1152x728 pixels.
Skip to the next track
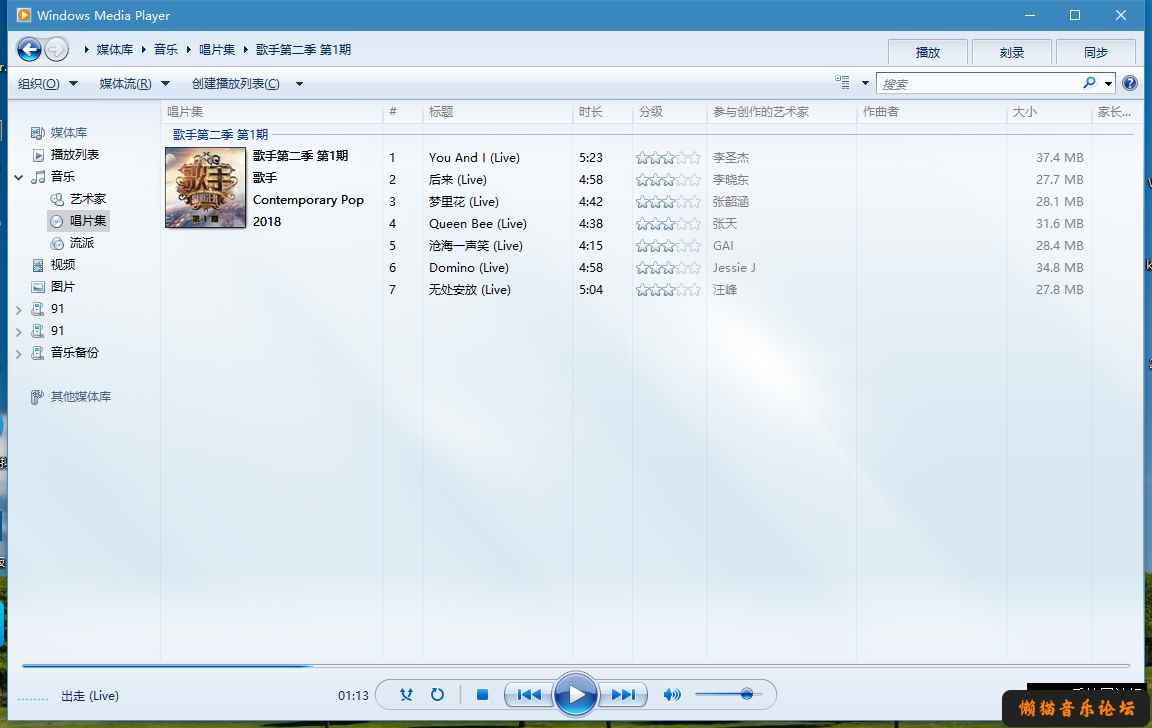pos(623,694)
